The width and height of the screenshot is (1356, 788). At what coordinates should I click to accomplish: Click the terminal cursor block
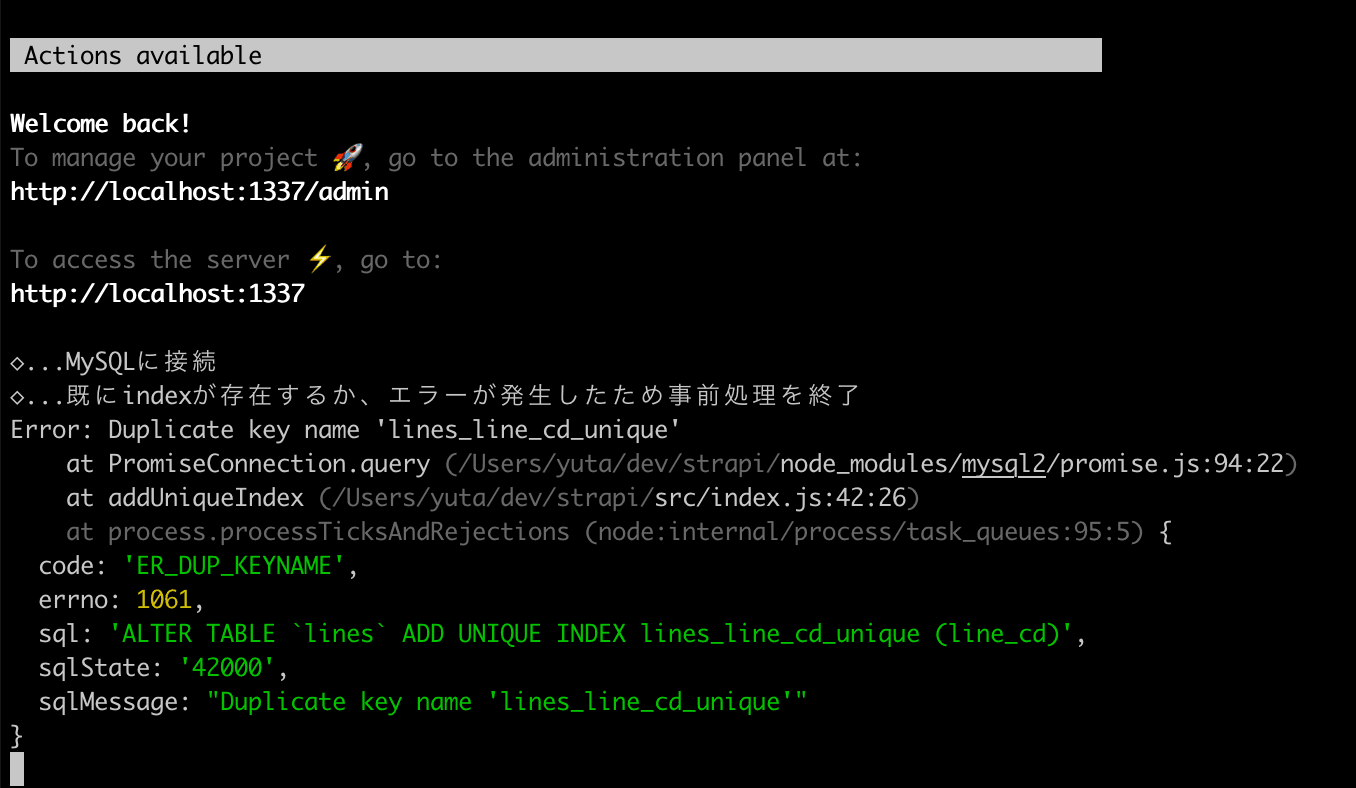(17, 769)
